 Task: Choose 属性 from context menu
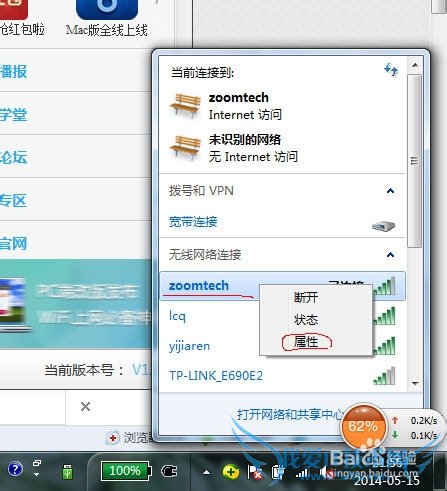pyautogui.click(x=306, y=342)
